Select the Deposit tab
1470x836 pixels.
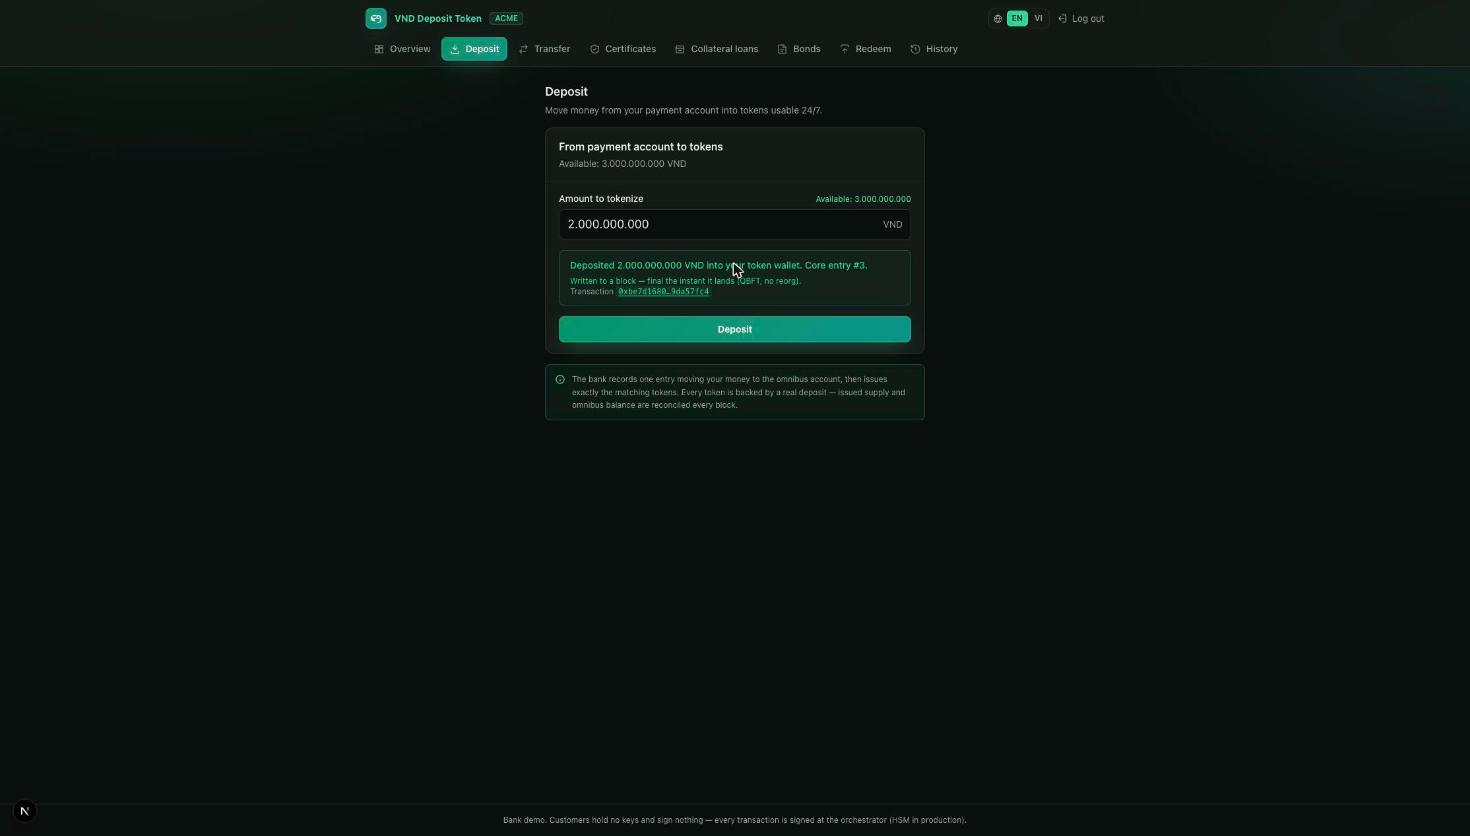[x=474, y=49]
